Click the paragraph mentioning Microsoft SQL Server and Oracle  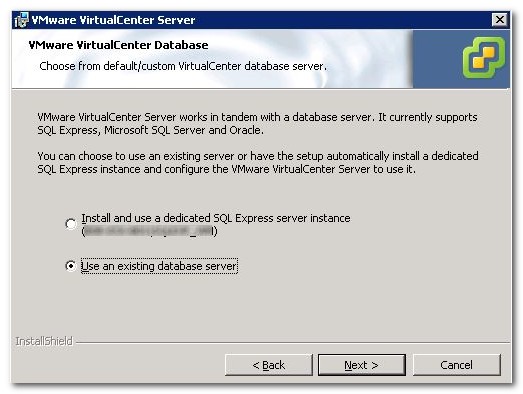(x=257, y=123)
